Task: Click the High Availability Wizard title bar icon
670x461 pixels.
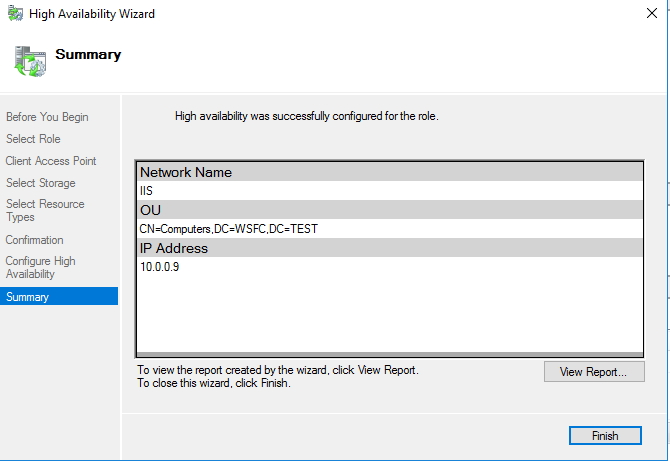Action: tap(17, 14)
